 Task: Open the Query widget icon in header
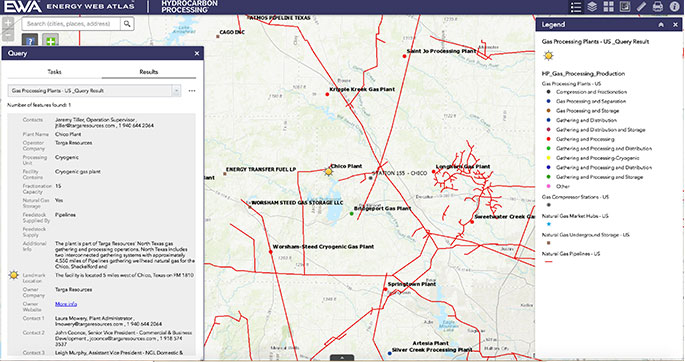pyautogui.click(x=625, y=7)
